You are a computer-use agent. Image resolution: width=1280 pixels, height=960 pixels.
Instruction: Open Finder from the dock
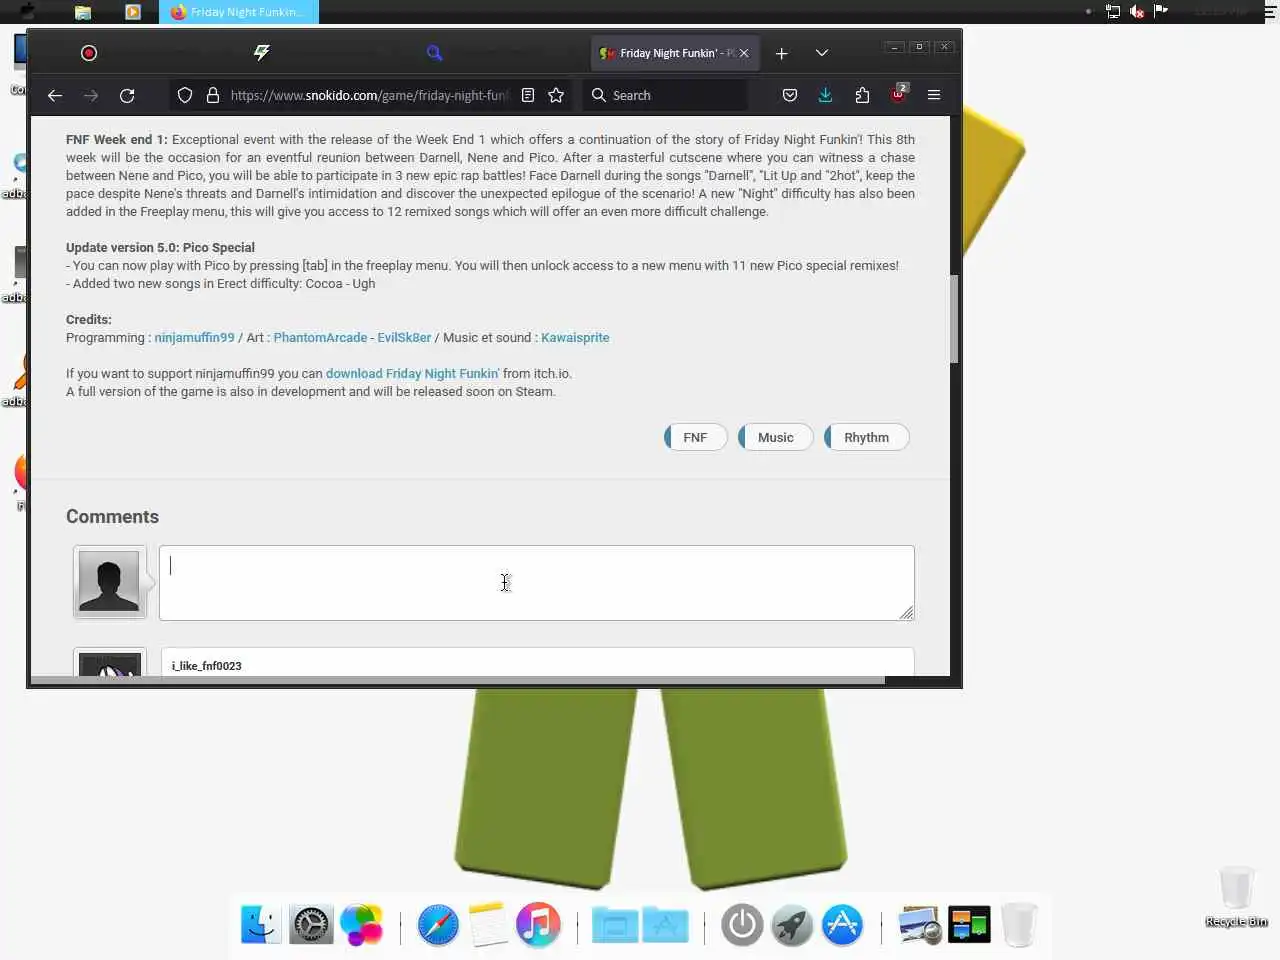click(x=261, y=925)
